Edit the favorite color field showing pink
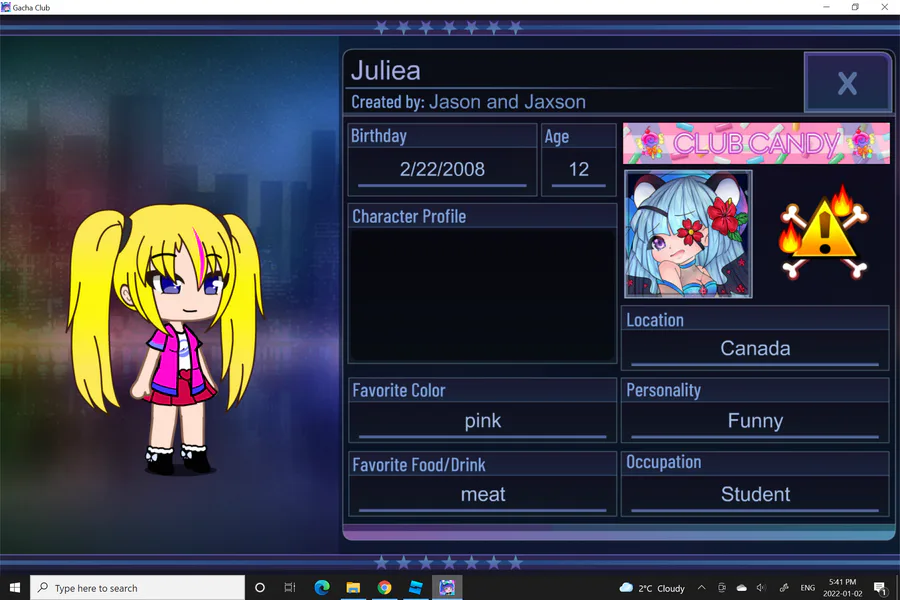Screen dimensions: 900x600 (483, 421)
